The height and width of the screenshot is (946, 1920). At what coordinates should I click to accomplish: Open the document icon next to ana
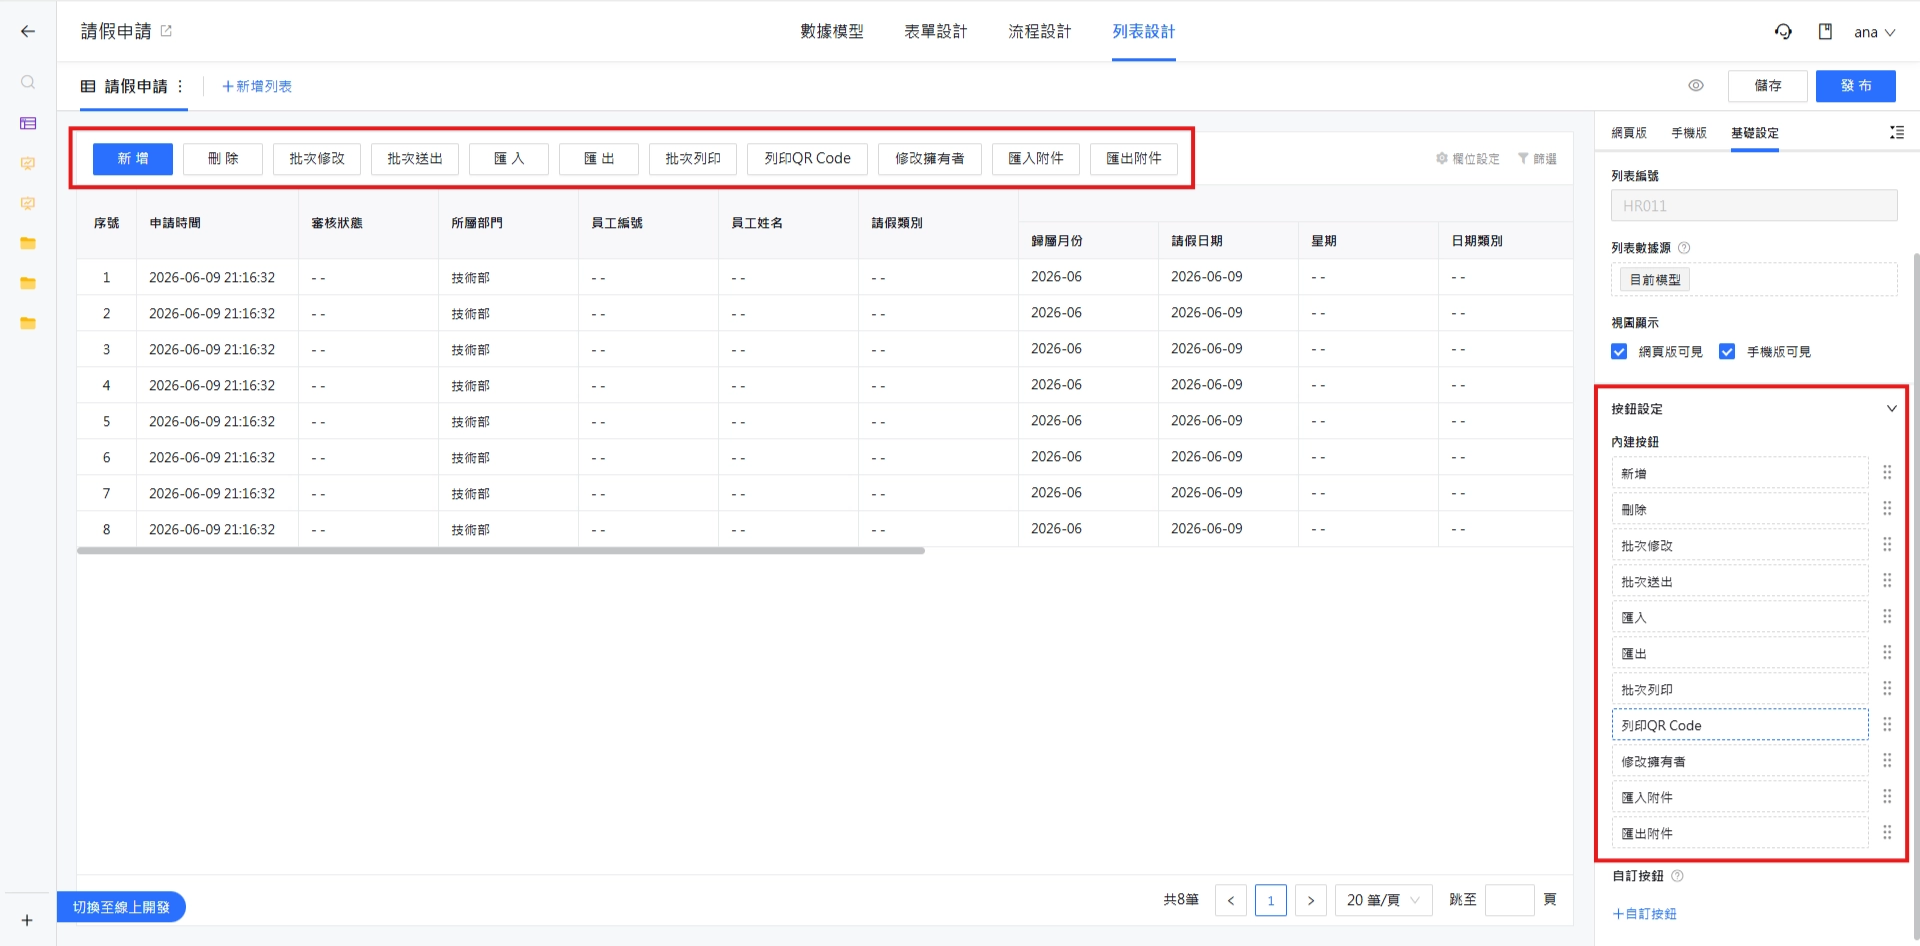coord(1825,31)
